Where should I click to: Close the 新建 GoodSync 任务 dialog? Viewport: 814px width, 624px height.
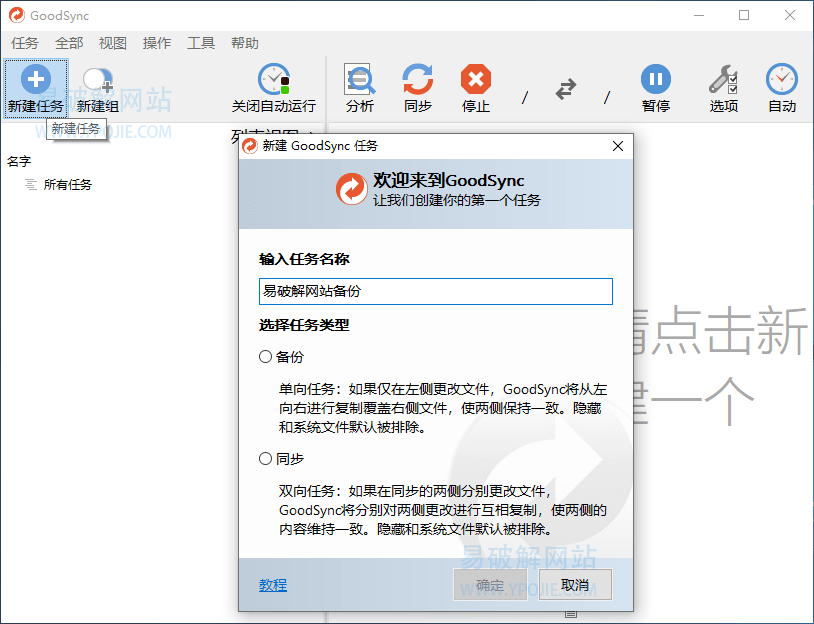[618, 146]
